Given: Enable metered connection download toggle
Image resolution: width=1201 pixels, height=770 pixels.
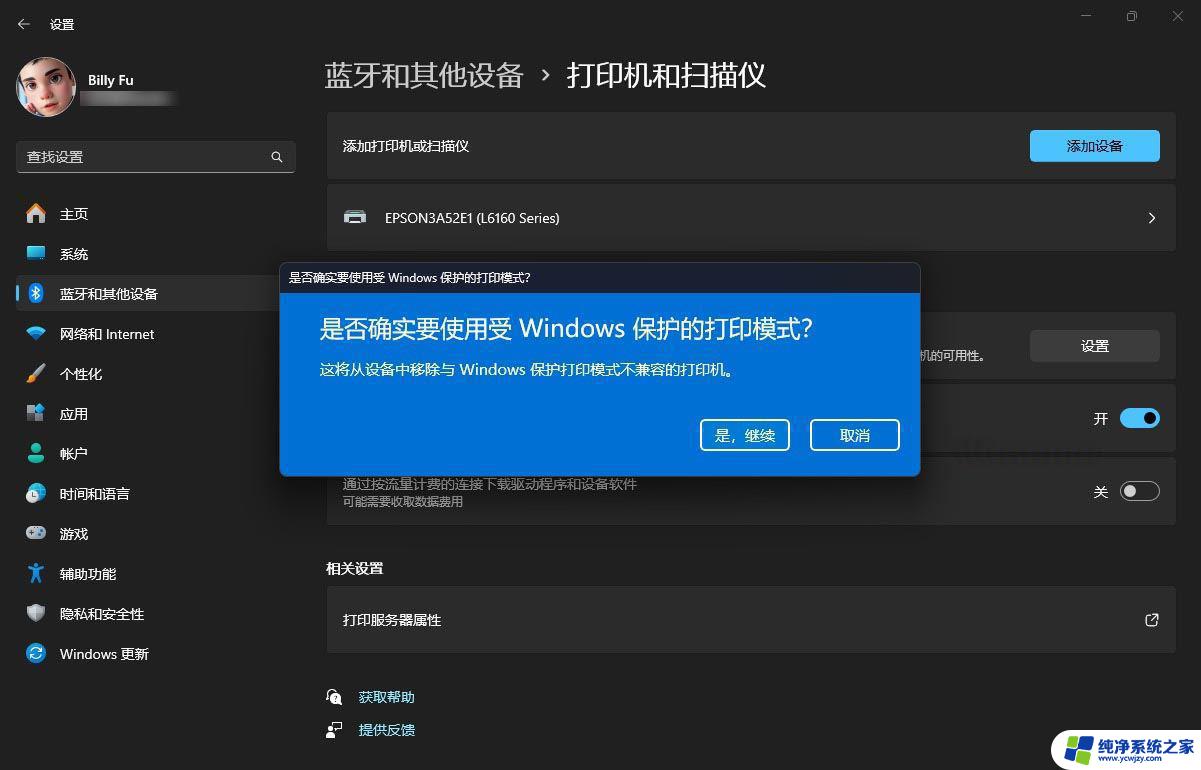Looking at the screenshot, I should coord(1139,491).
